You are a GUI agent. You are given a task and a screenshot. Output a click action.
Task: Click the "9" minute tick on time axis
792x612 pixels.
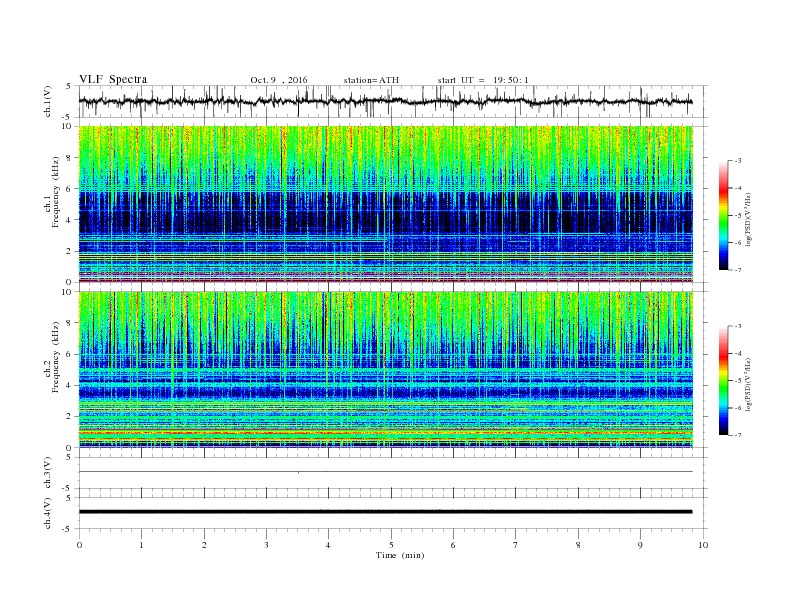(x=640, y=545)
